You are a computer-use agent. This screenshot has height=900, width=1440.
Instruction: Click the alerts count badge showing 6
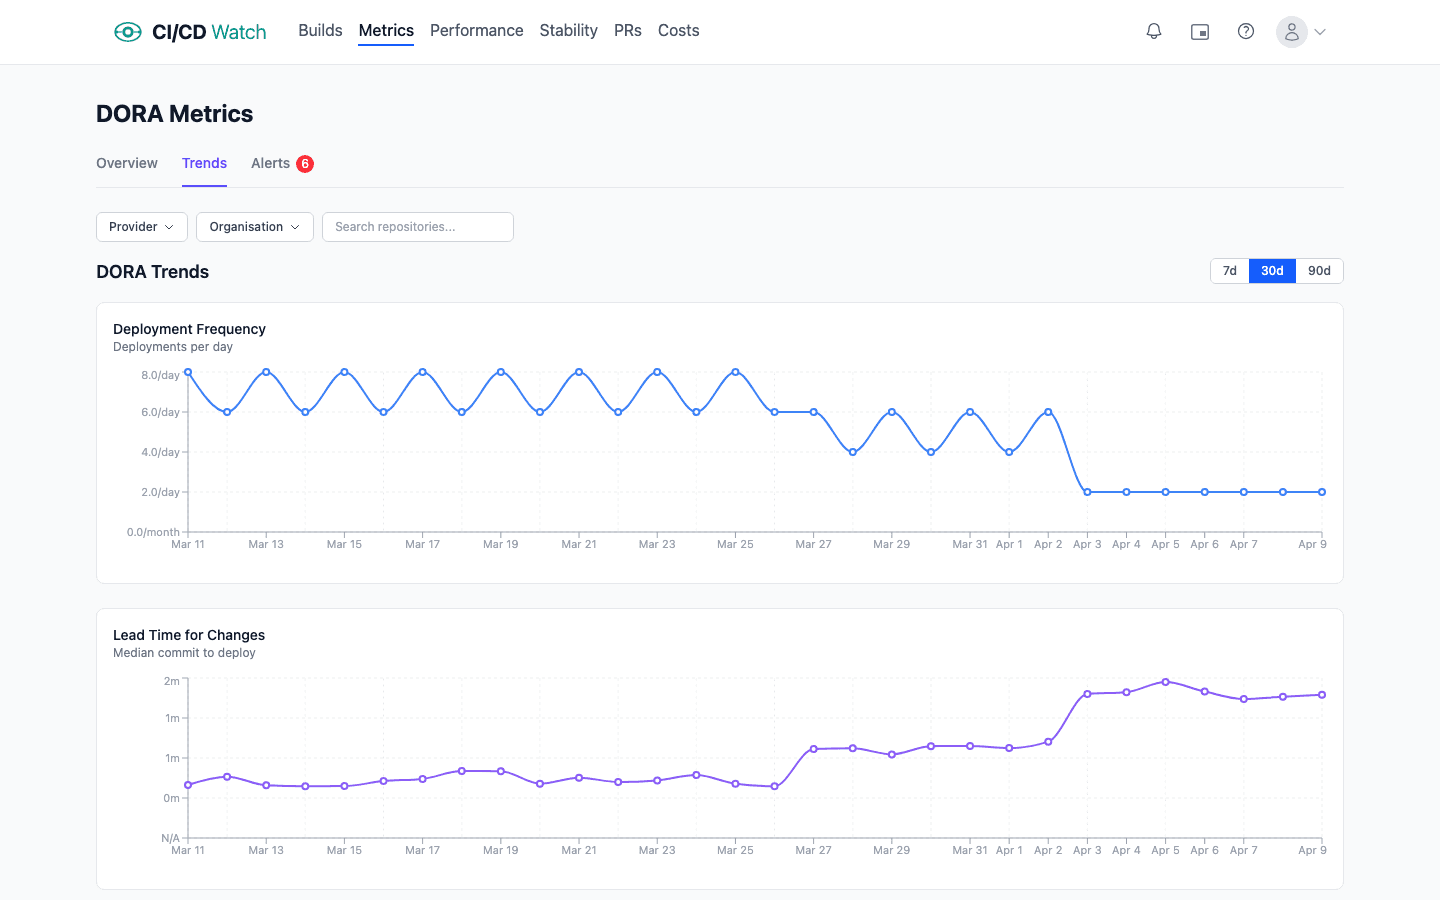pyautogui.click(x=305, y=162)
